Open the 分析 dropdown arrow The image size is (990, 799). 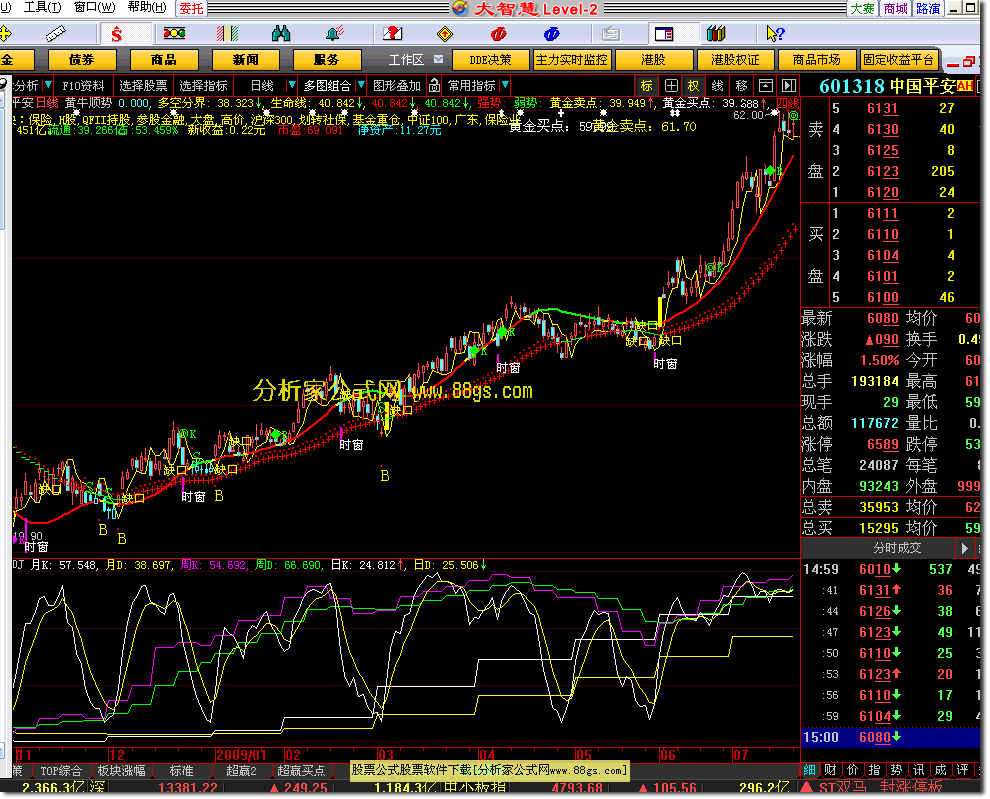point(48,85)
